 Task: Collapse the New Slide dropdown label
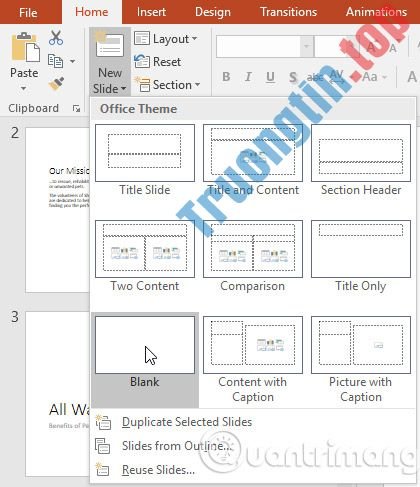110,81
